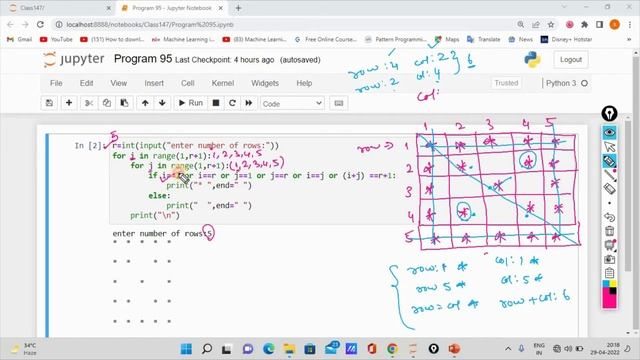Pick the yellow color swatch

(x=613, y=284)
